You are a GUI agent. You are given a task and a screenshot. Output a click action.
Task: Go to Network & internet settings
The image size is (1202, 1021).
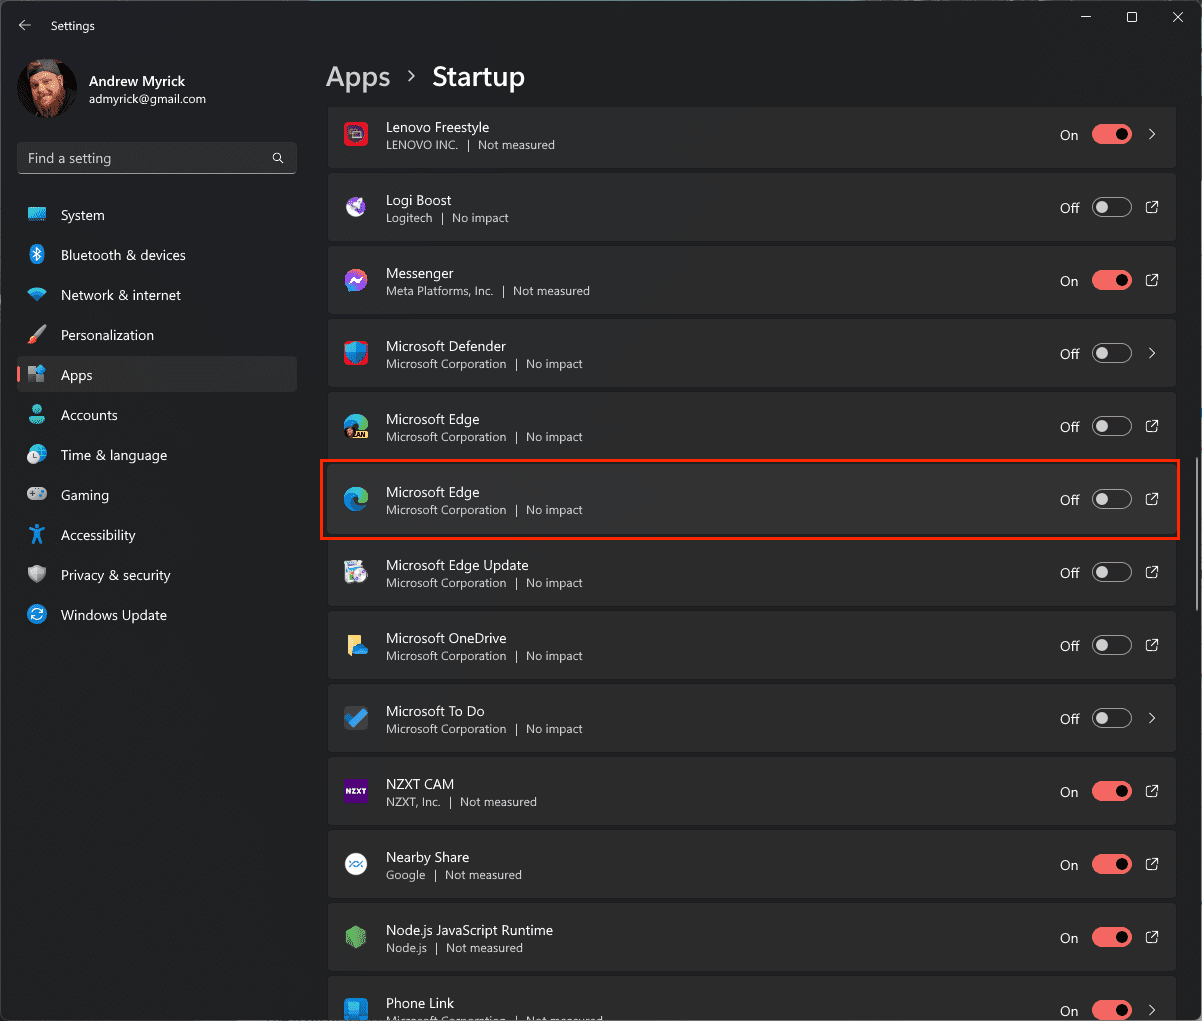click(157, 295)
